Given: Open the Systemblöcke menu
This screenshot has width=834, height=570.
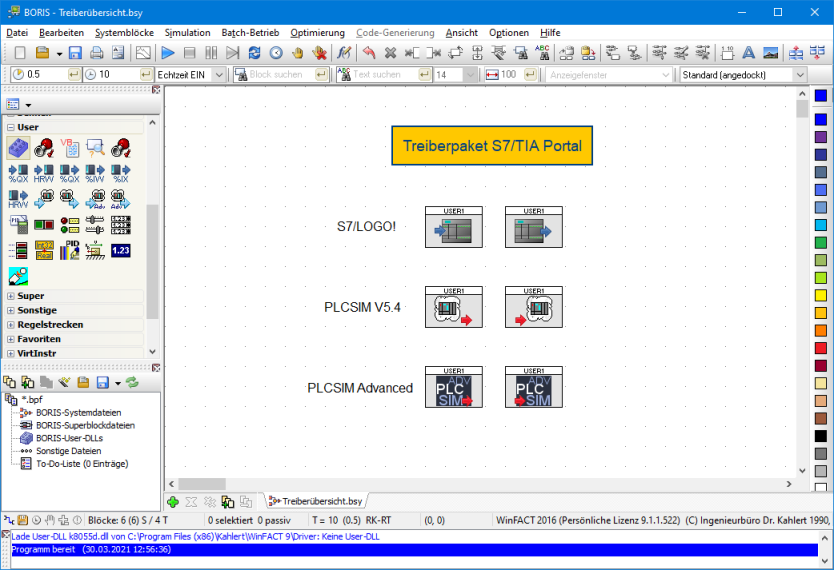Looking at the screenshot, I should coord(124,33).
